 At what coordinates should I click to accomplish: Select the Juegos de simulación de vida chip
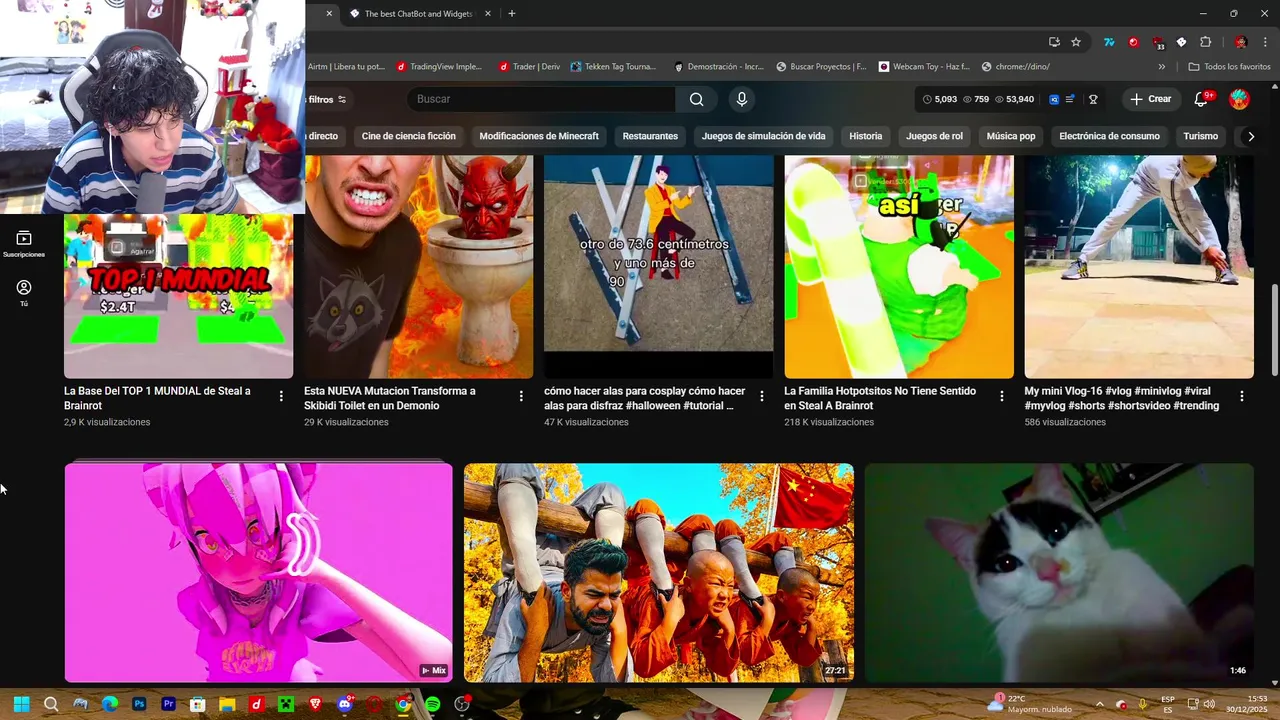coord(763,136)
